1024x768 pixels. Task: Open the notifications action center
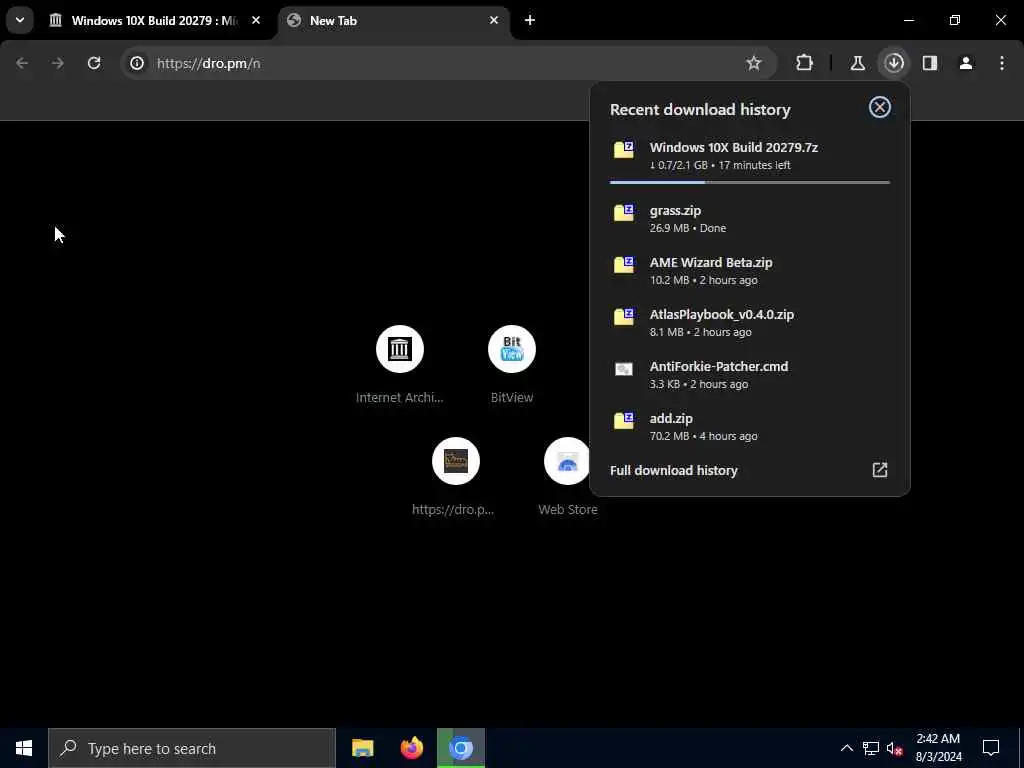click(991, 748)
